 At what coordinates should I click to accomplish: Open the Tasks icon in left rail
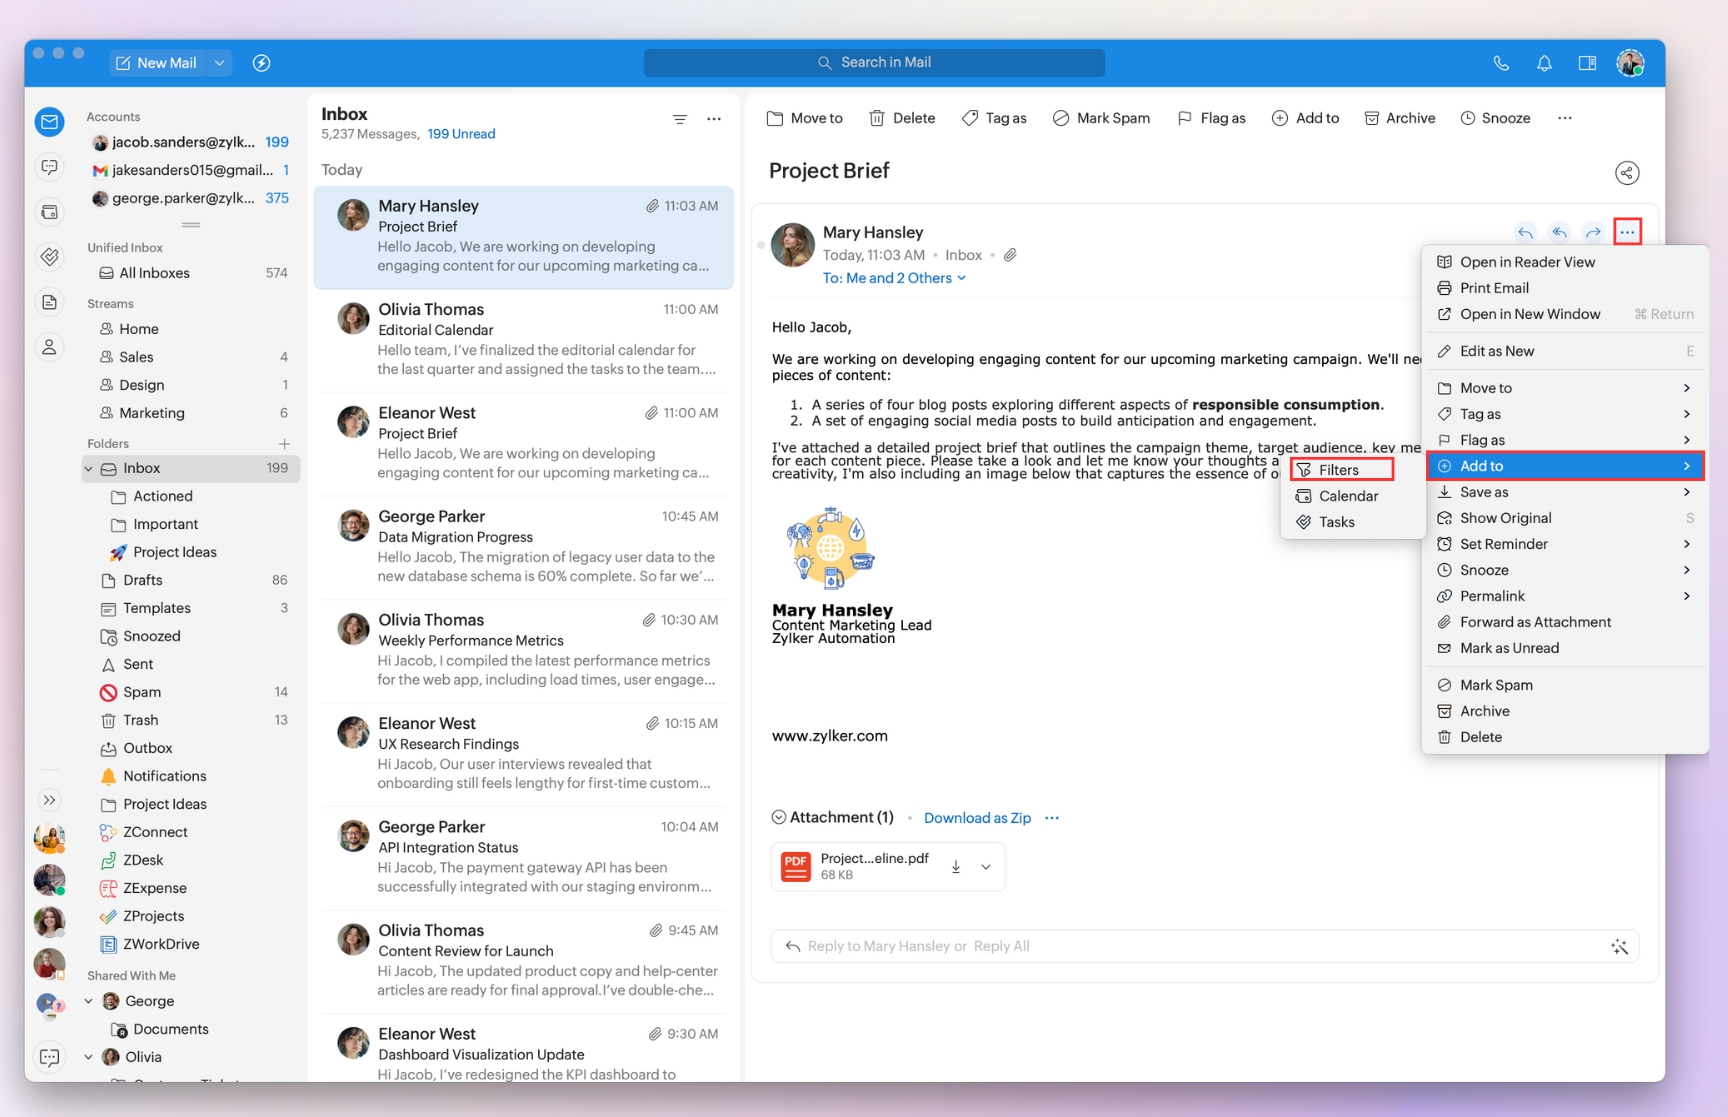(x=49, y=257)
